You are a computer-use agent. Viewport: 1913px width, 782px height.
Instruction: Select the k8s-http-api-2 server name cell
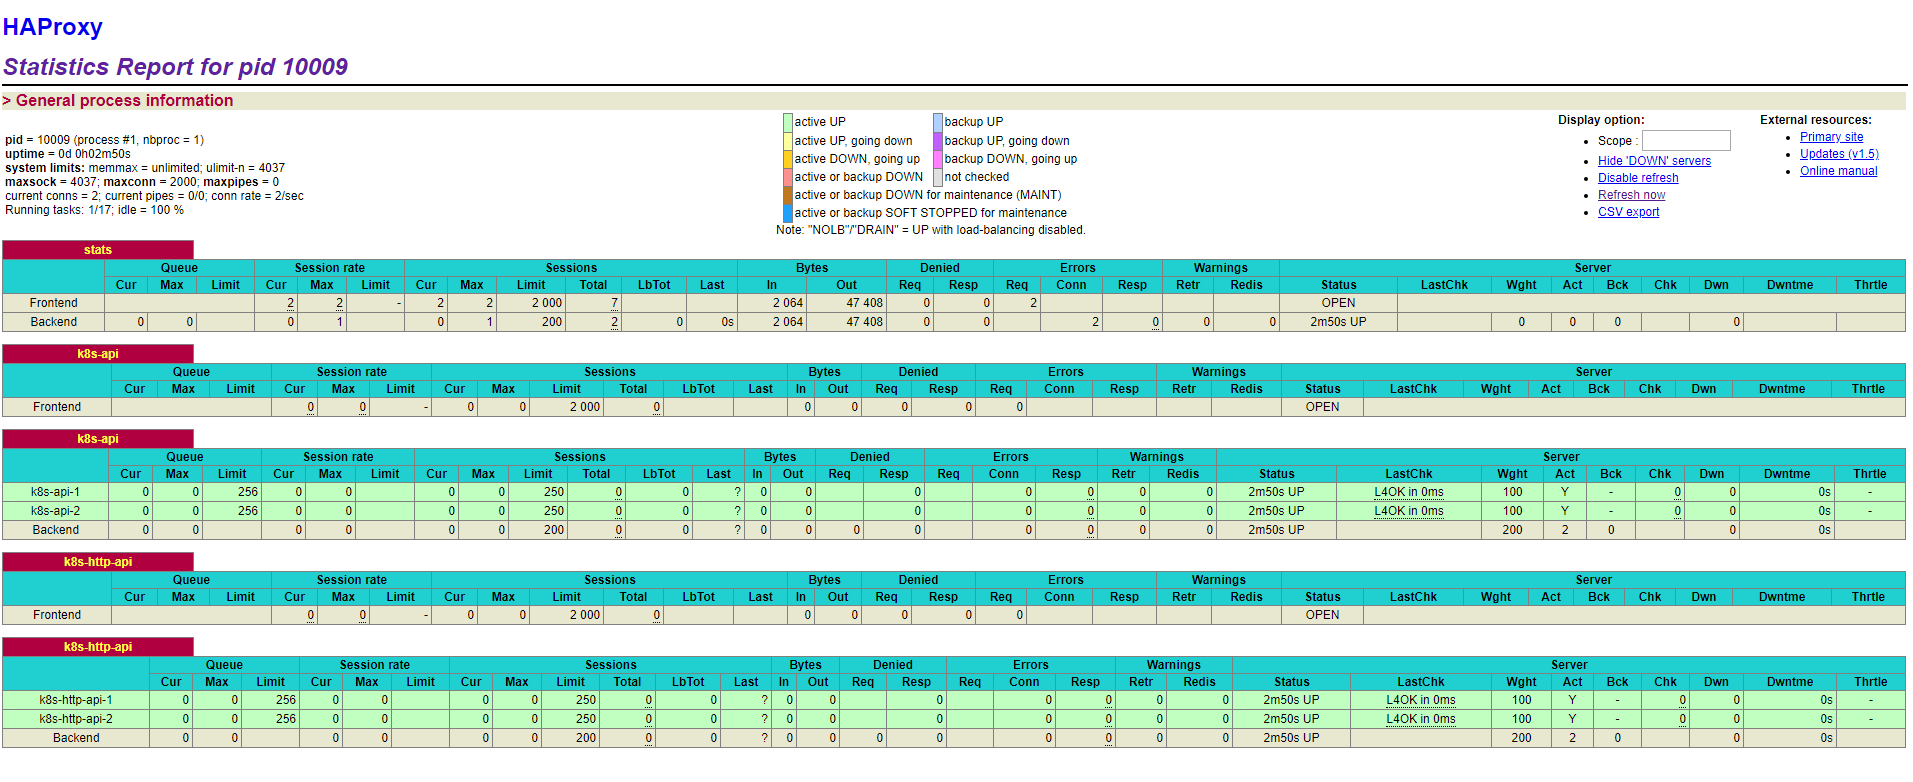point(76,719)
